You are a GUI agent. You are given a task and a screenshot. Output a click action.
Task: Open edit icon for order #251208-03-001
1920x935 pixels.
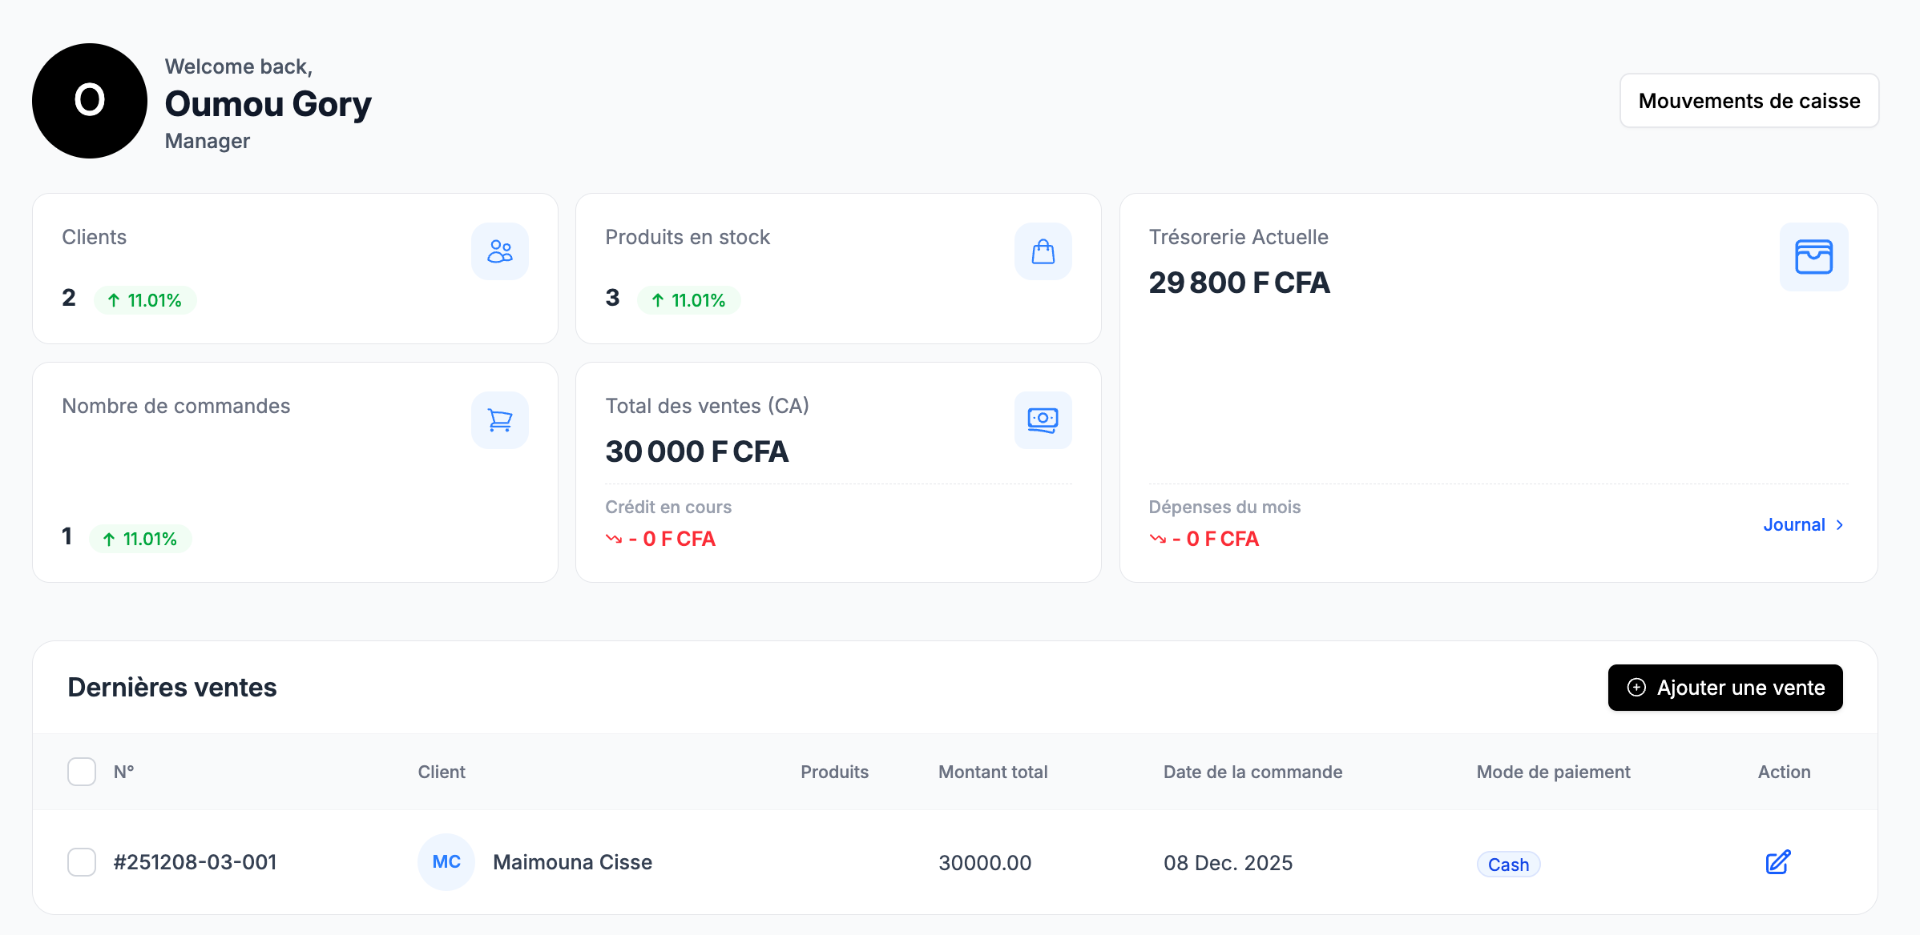click(x=1777, y=862)
